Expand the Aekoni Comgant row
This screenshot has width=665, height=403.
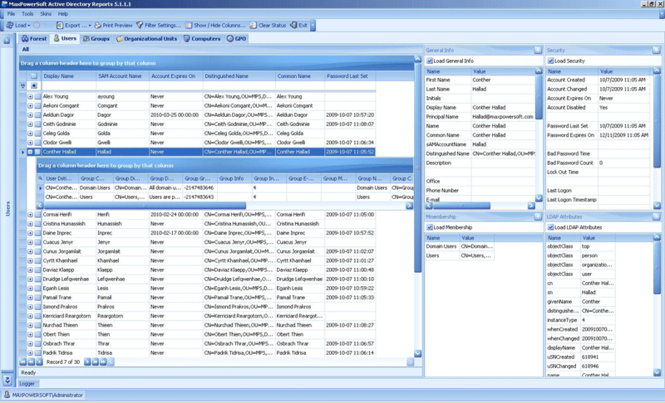pyautogui.click(x=30, y=106)
